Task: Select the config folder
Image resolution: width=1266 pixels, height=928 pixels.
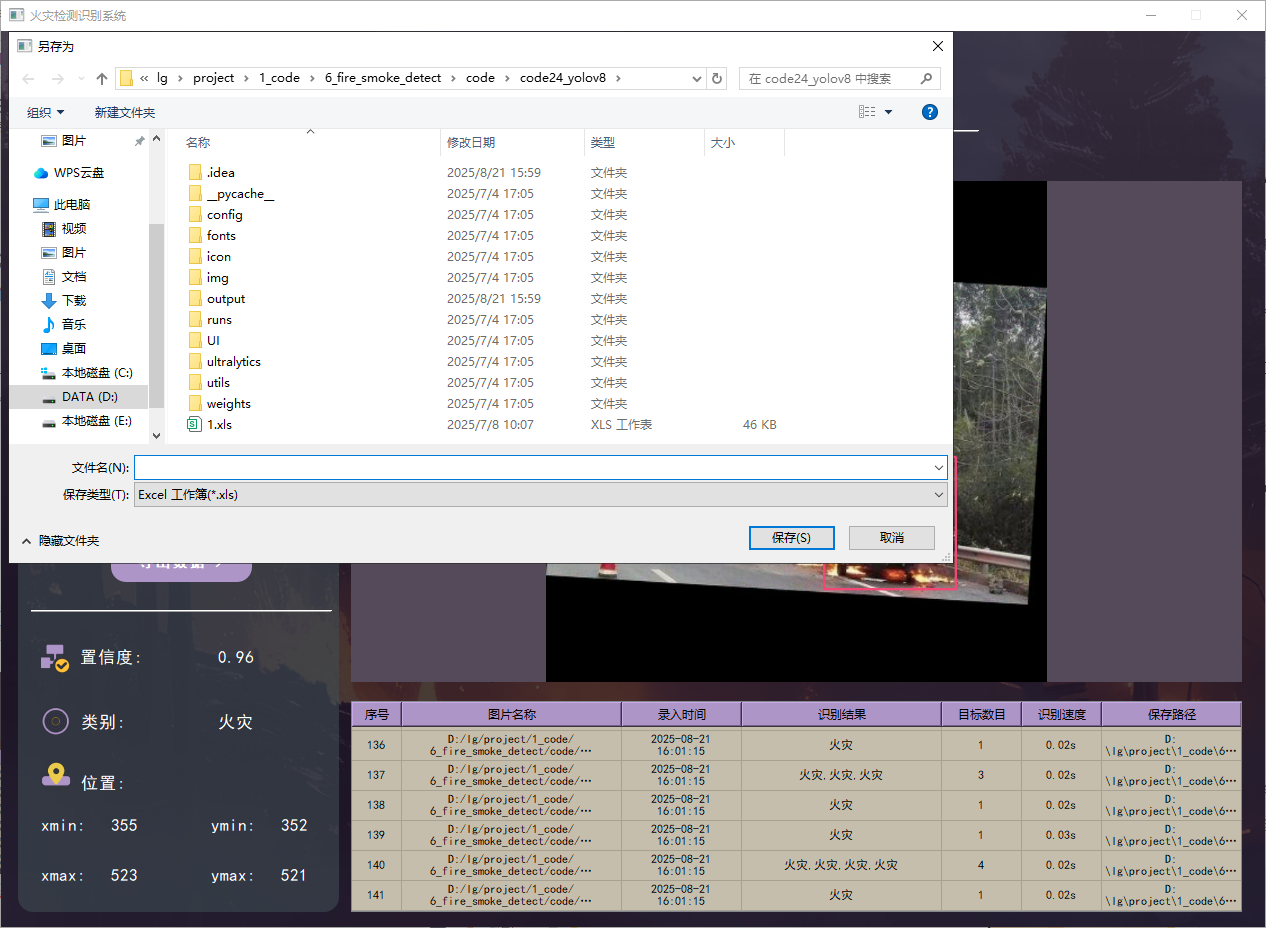Action: (x=225, y=214)
